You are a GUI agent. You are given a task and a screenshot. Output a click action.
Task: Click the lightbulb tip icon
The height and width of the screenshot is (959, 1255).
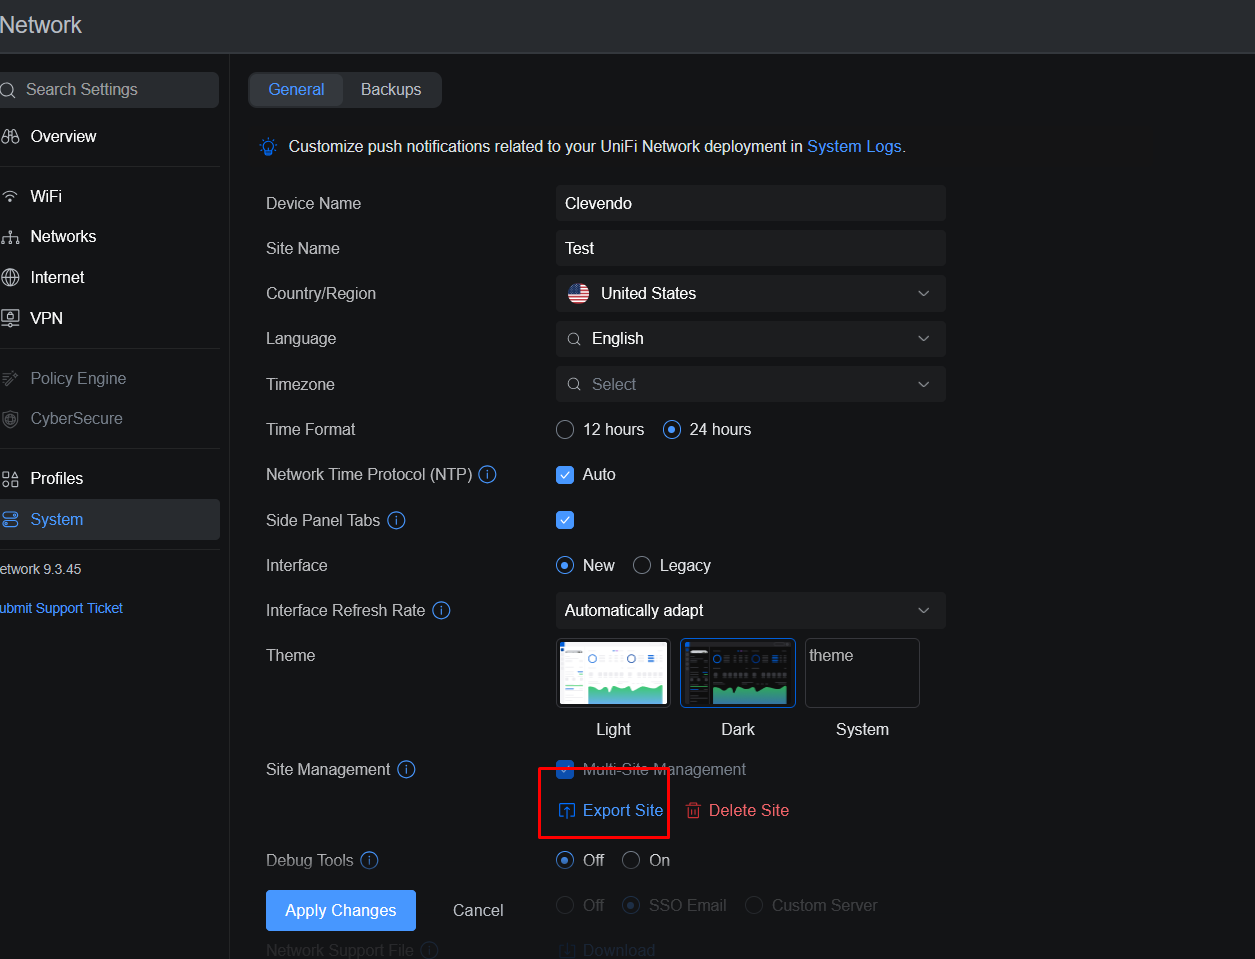[268, 146]
